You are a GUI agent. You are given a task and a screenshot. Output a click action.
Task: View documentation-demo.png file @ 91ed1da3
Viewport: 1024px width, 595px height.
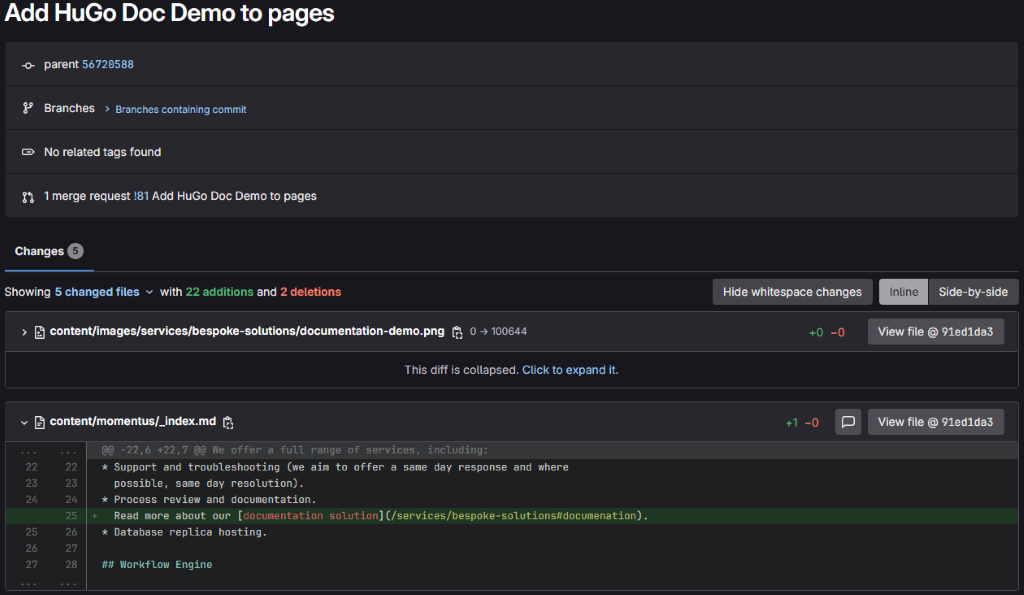(x=935, y=332)
